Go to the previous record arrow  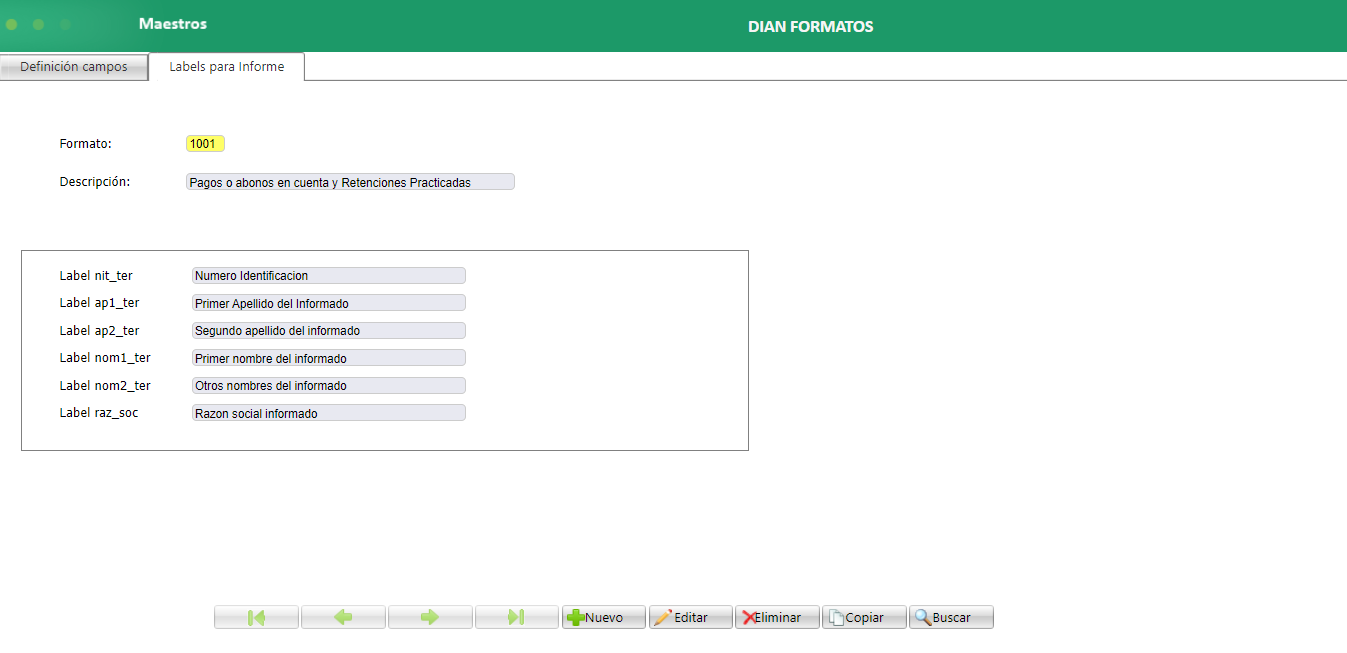point(343,617)
